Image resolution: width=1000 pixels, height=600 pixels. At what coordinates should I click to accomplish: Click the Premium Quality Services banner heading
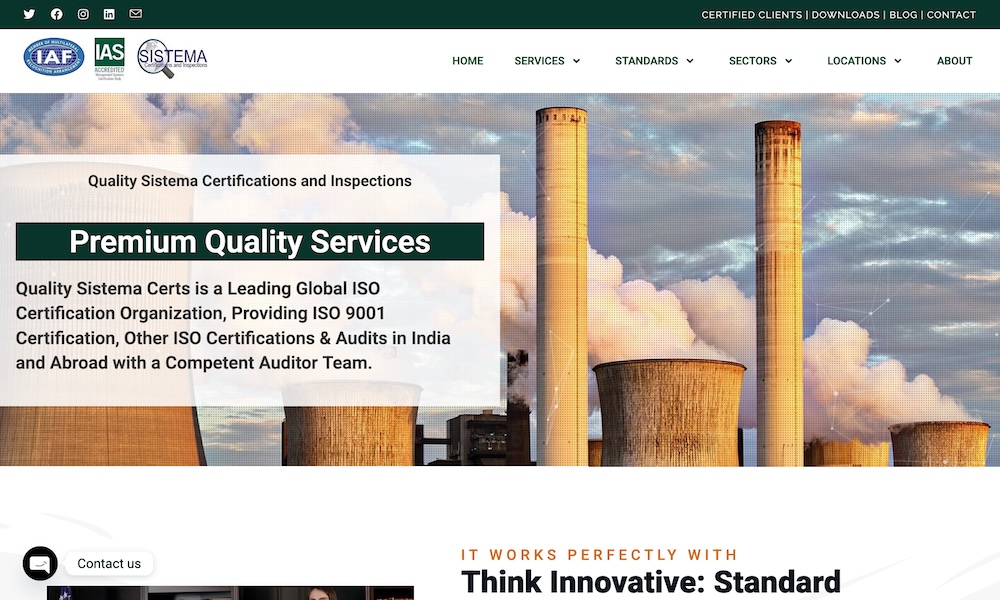(x=250, y=242)
